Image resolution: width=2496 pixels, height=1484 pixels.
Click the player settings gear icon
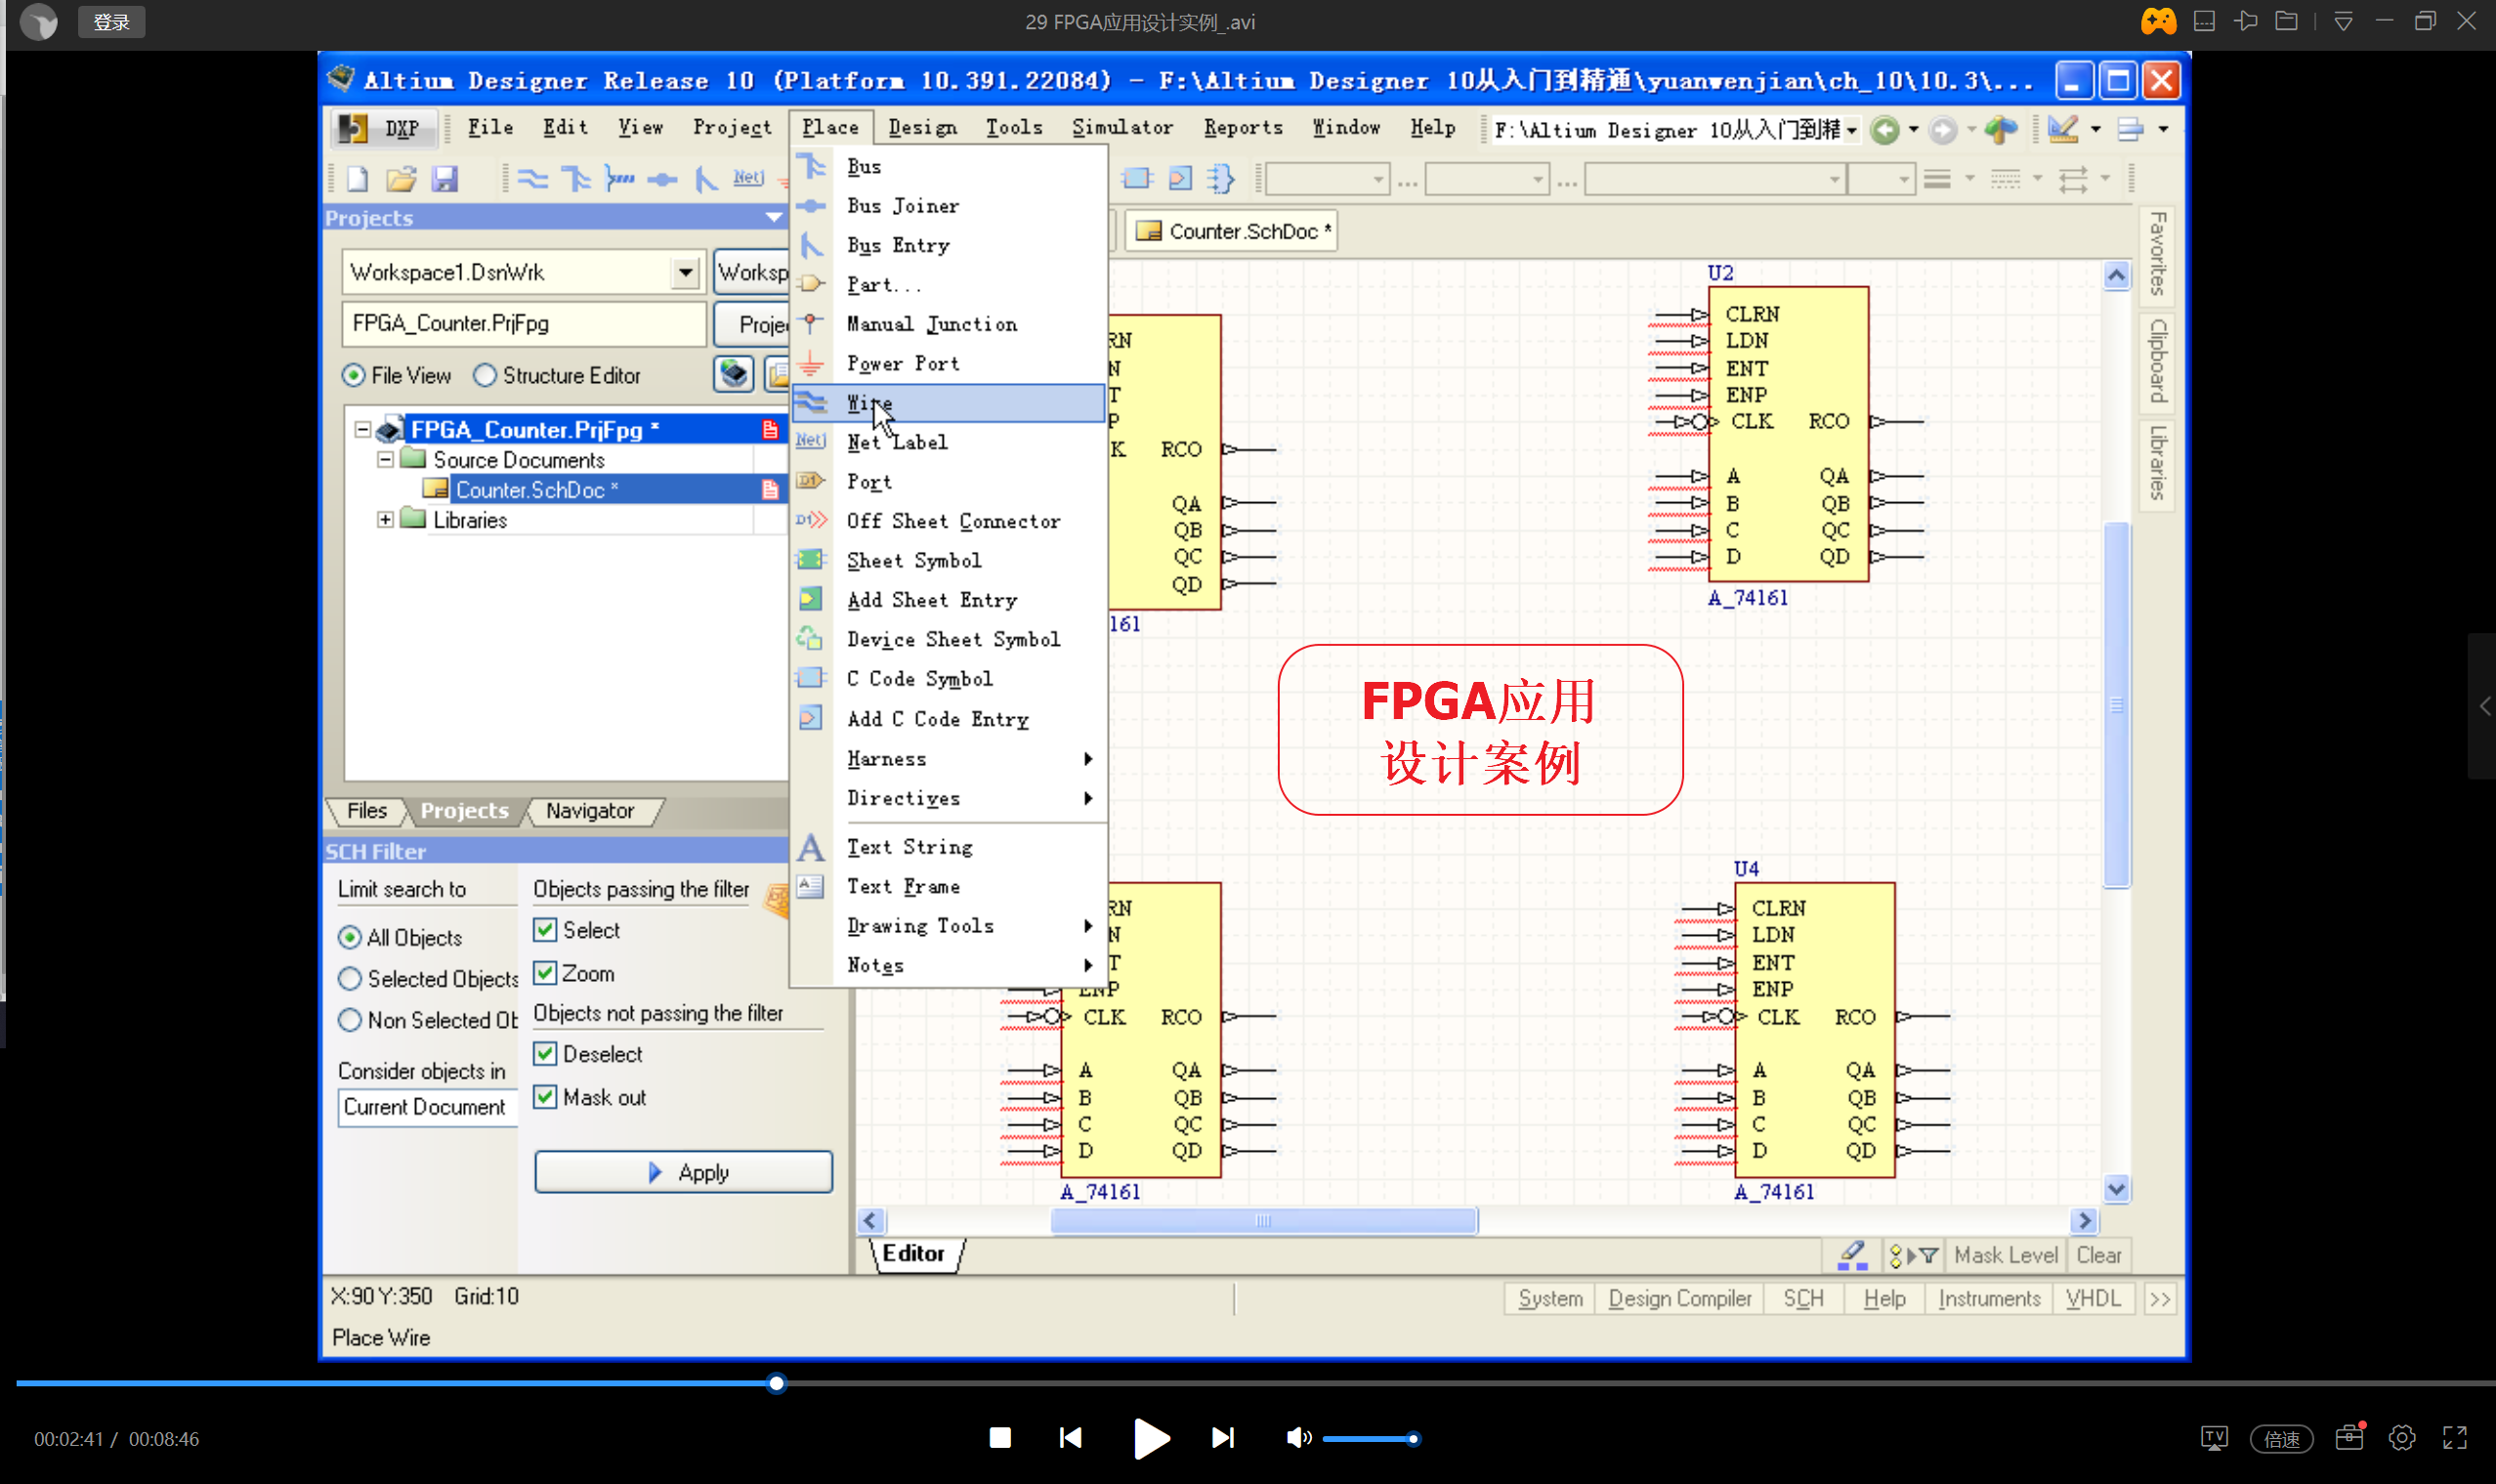[x=2401, y=1438]
